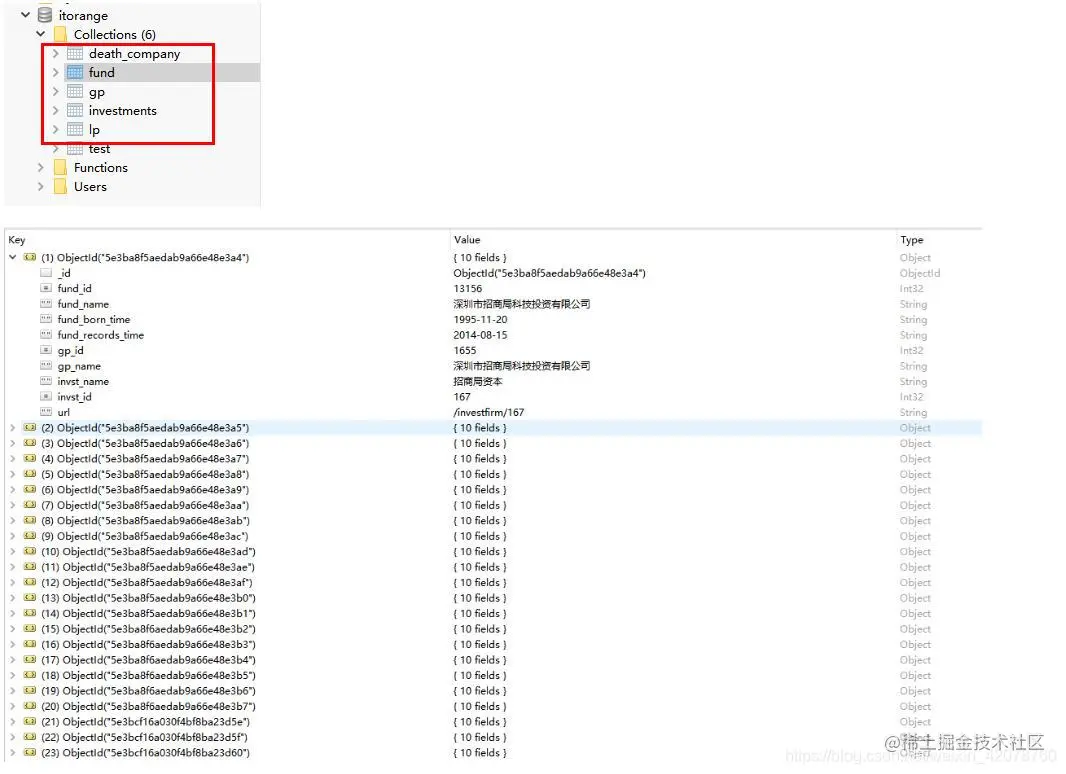Screen dimensions: 1066x774
Task: Click the Type column header
Action: coord(912,239)
